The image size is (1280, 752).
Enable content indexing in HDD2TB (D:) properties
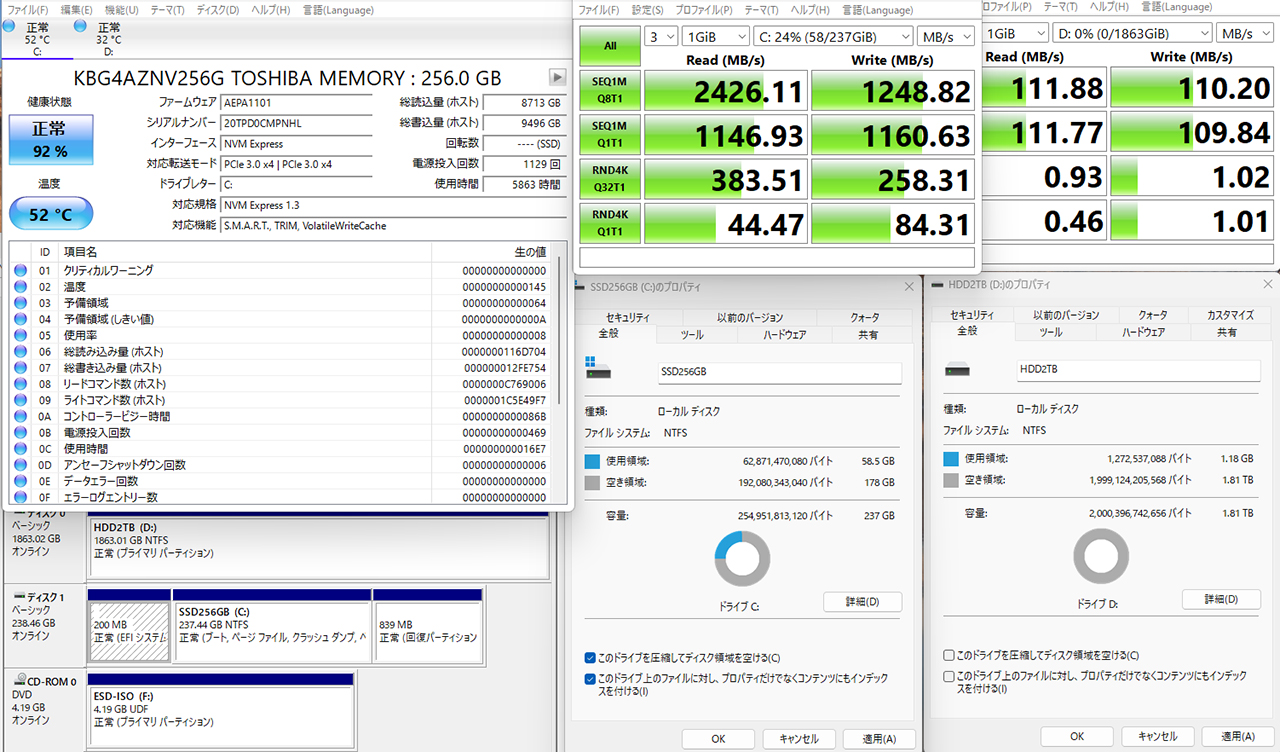pos(949,676)
